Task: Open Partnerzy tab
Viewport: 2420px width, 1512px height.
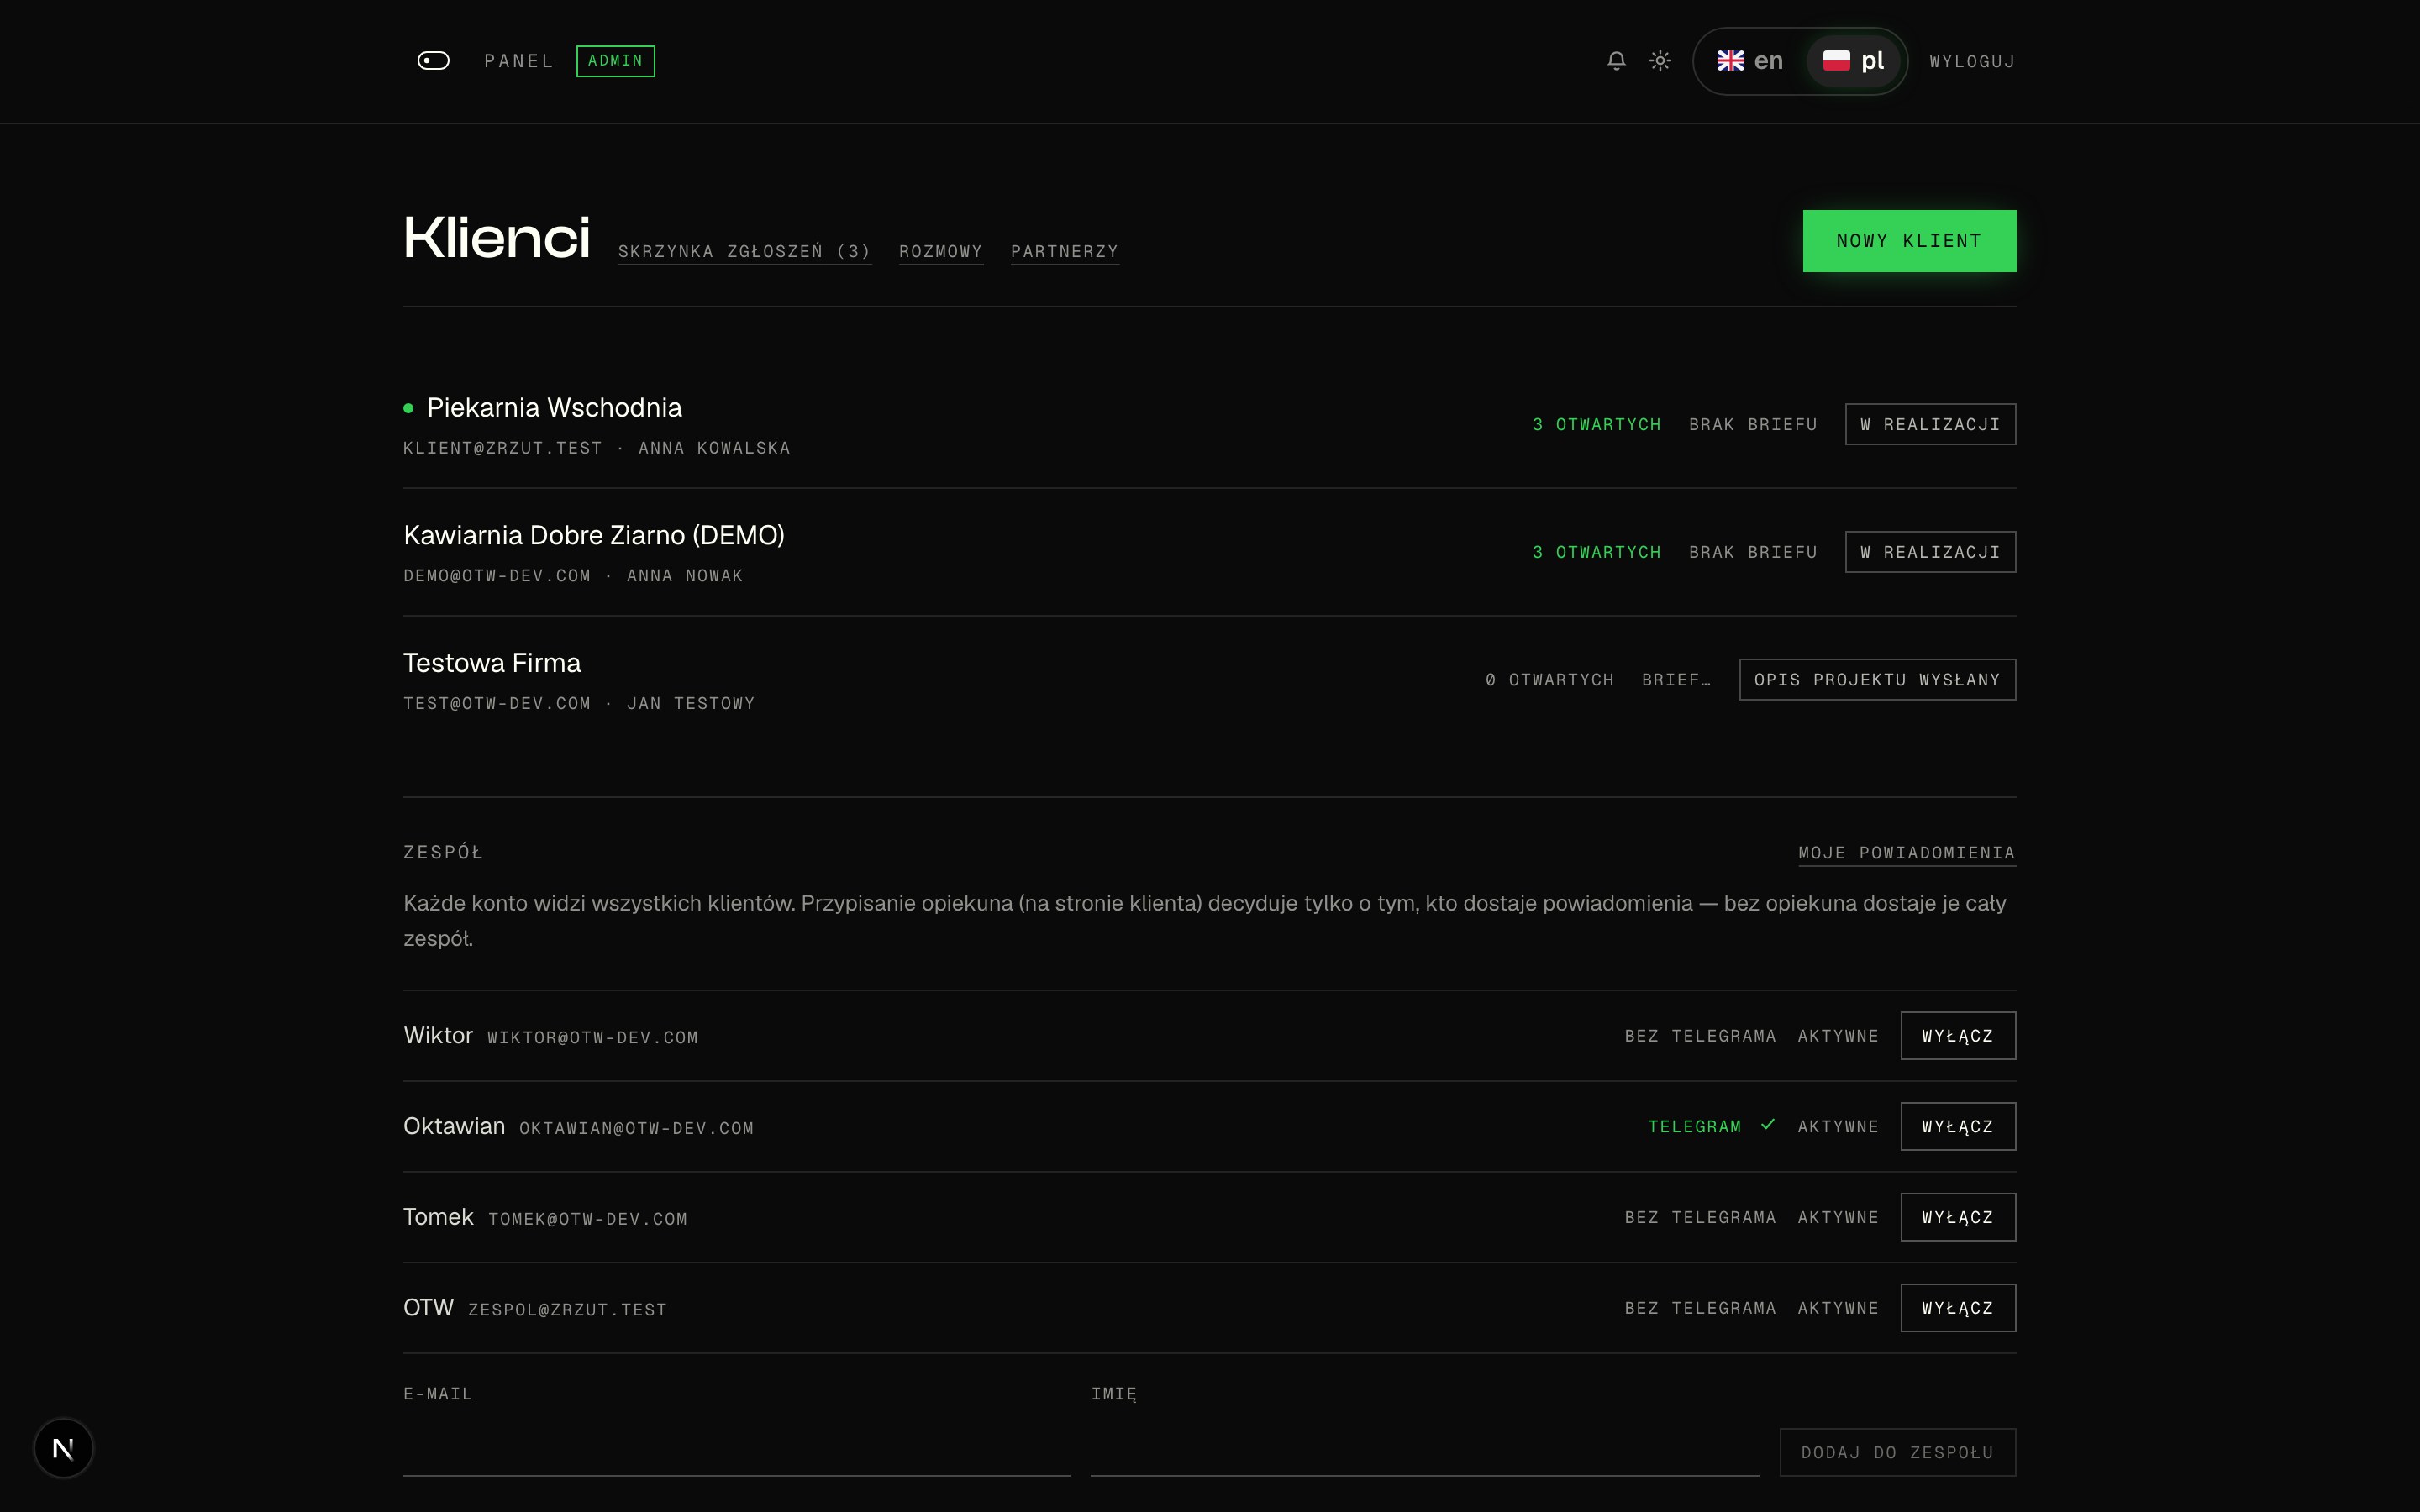Action: tap(1064, 251)
